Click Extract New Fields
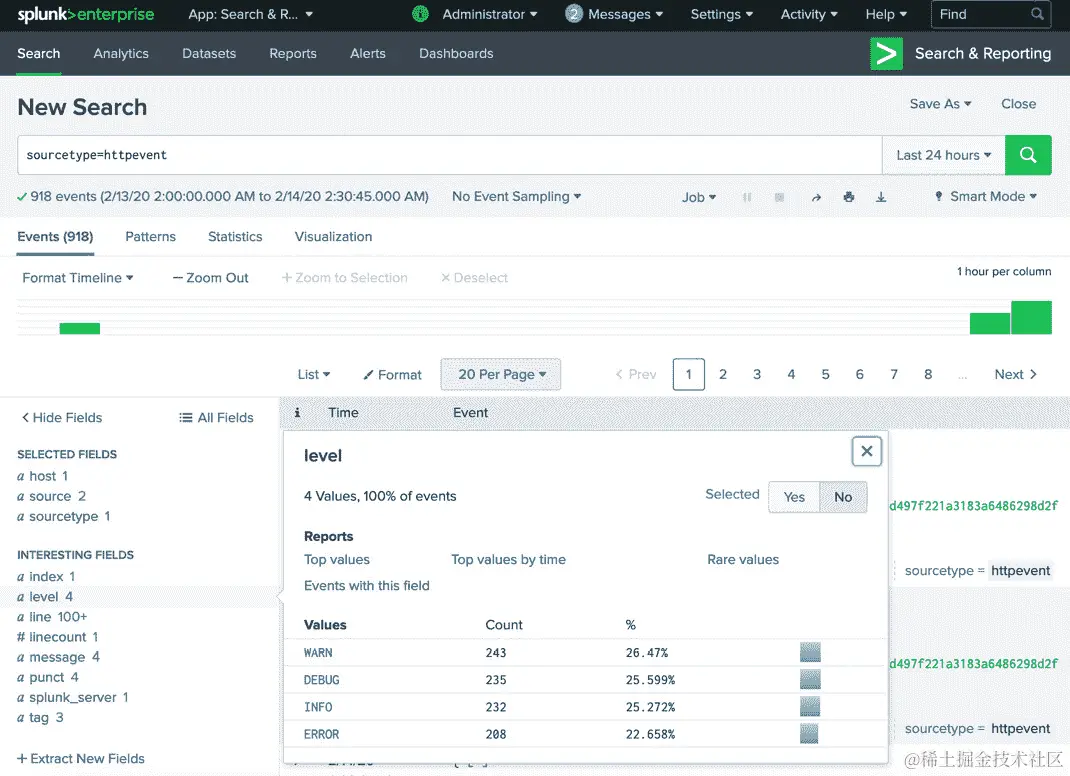 click(x=81, y=758)
